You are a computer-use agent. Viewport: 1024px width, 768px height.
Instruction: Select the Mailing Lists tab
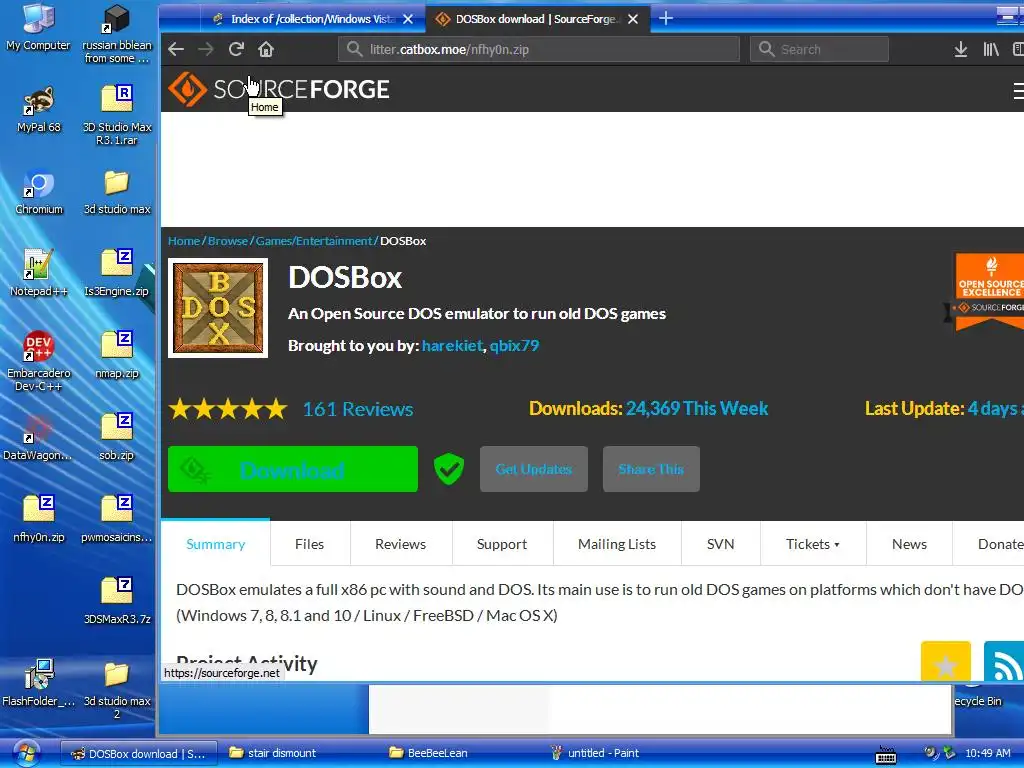tap(616, 543)
